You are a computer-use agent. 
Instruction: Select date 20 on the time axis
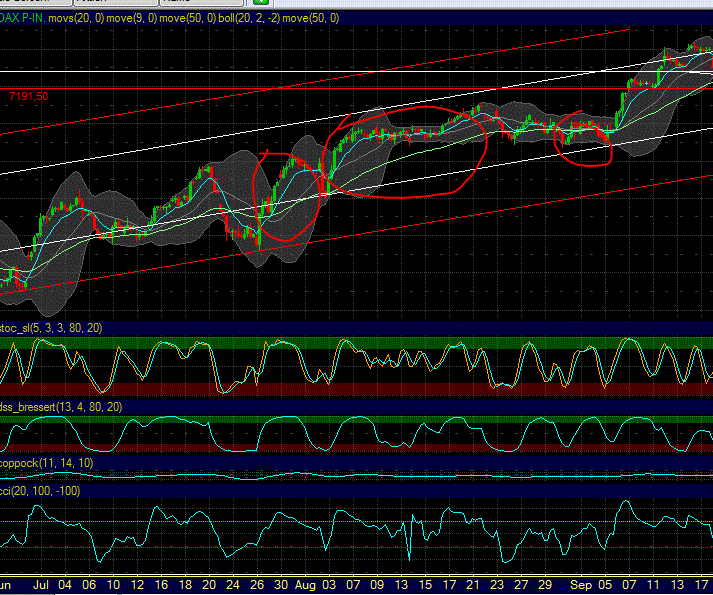point(209,585)
